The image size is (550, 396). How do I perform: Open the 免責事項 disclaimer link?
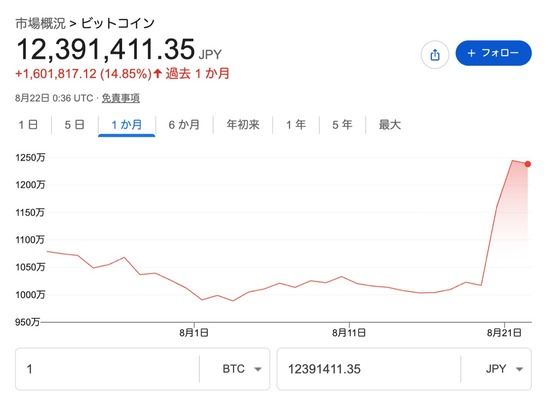click(121, 98)
